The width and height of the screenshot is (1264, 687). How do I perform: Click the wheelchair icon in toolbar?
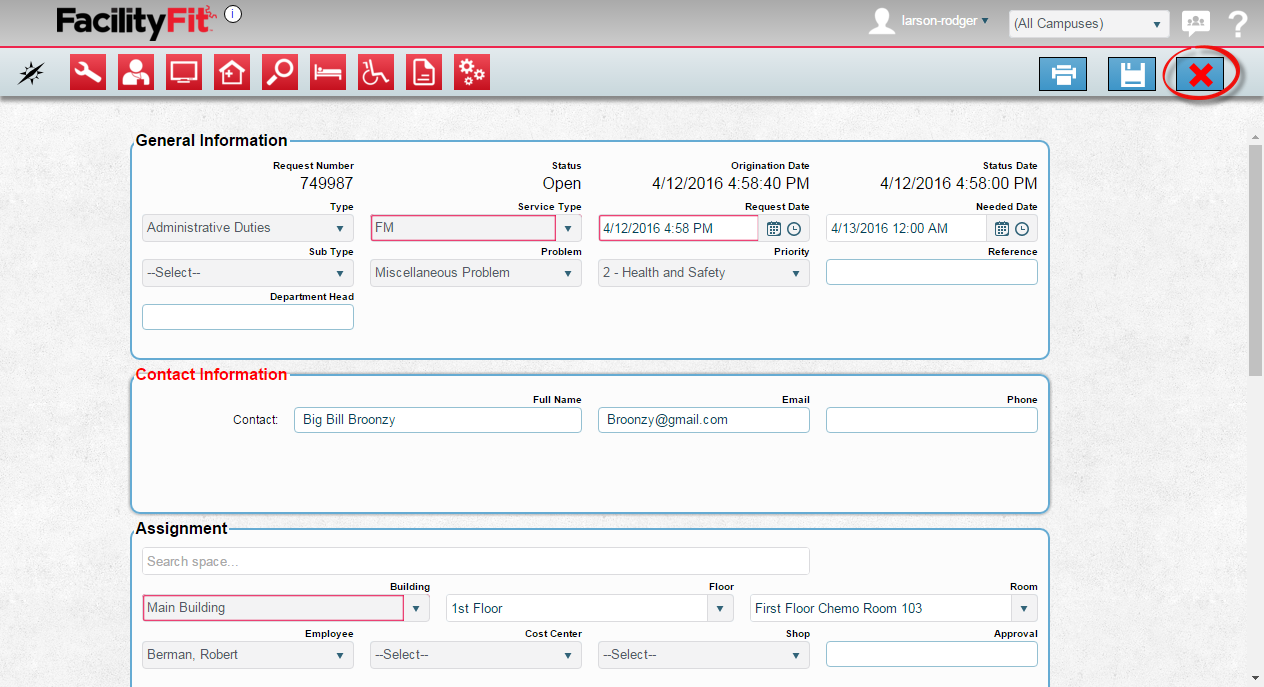pyautogui.click(x=376, y=73)
